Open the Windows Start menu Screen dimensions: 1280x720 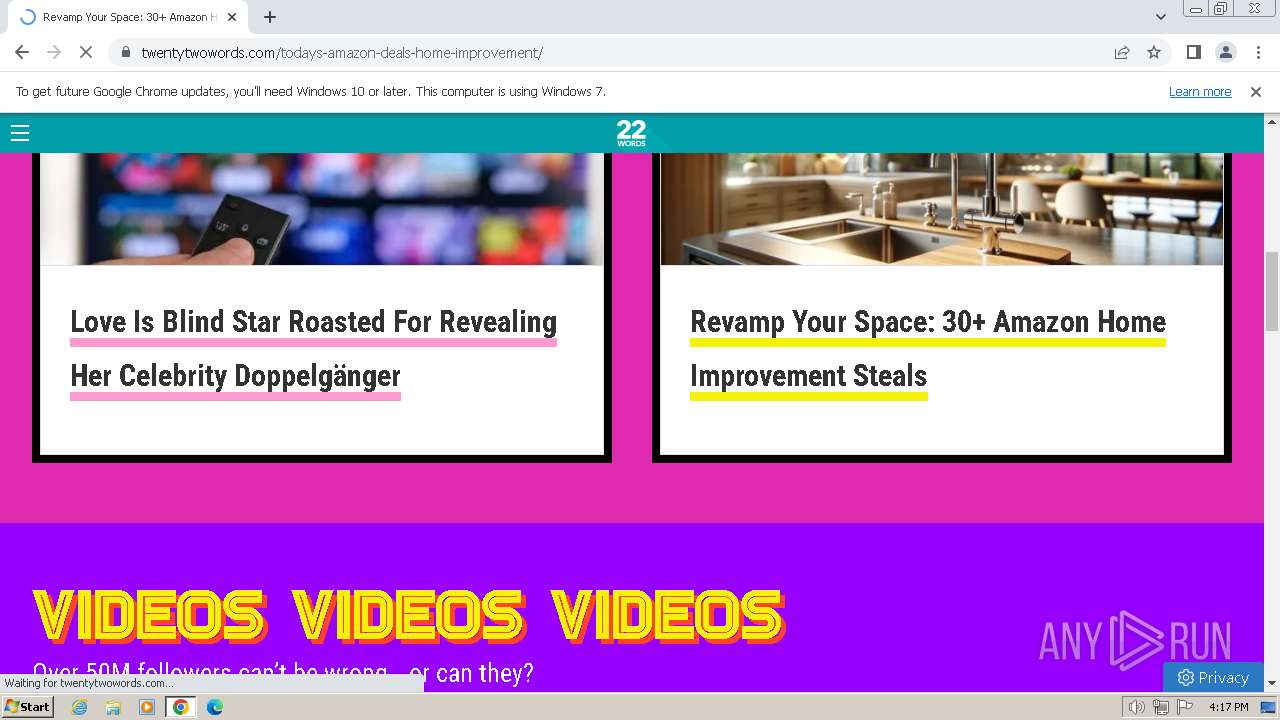click(27, 707)
